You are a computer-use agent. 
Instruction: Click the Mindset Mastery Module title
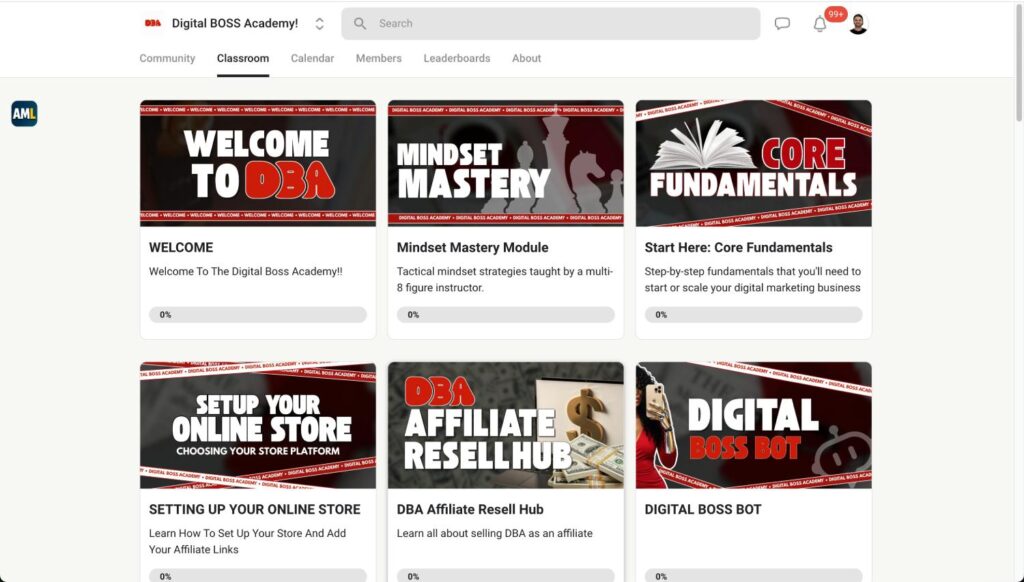click(x=472, y=248)
